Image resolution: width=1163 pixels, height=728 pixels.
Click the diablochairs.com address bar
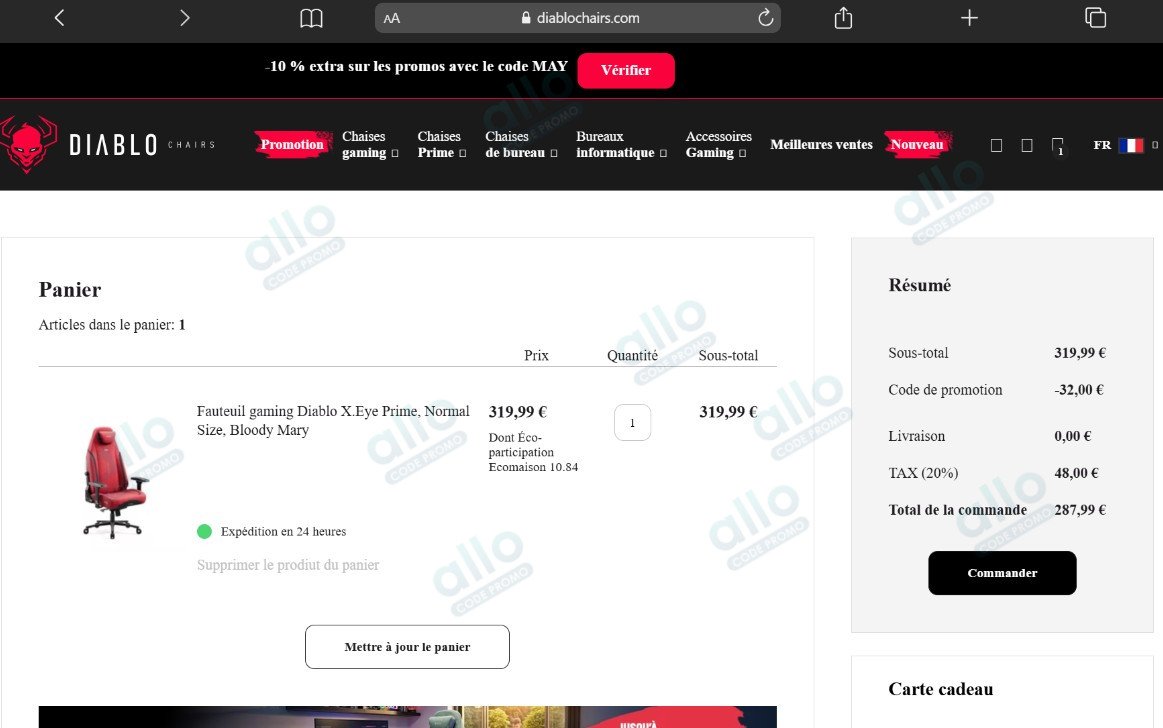pyautogui.click(x=578, y=18)
